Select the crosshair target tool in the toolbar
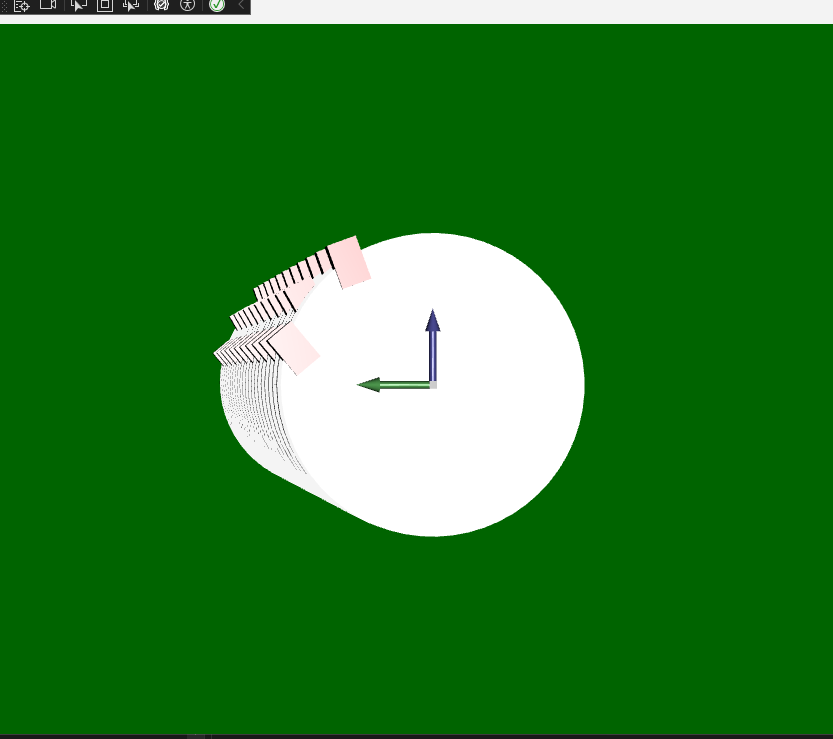 tap(20, 5)
